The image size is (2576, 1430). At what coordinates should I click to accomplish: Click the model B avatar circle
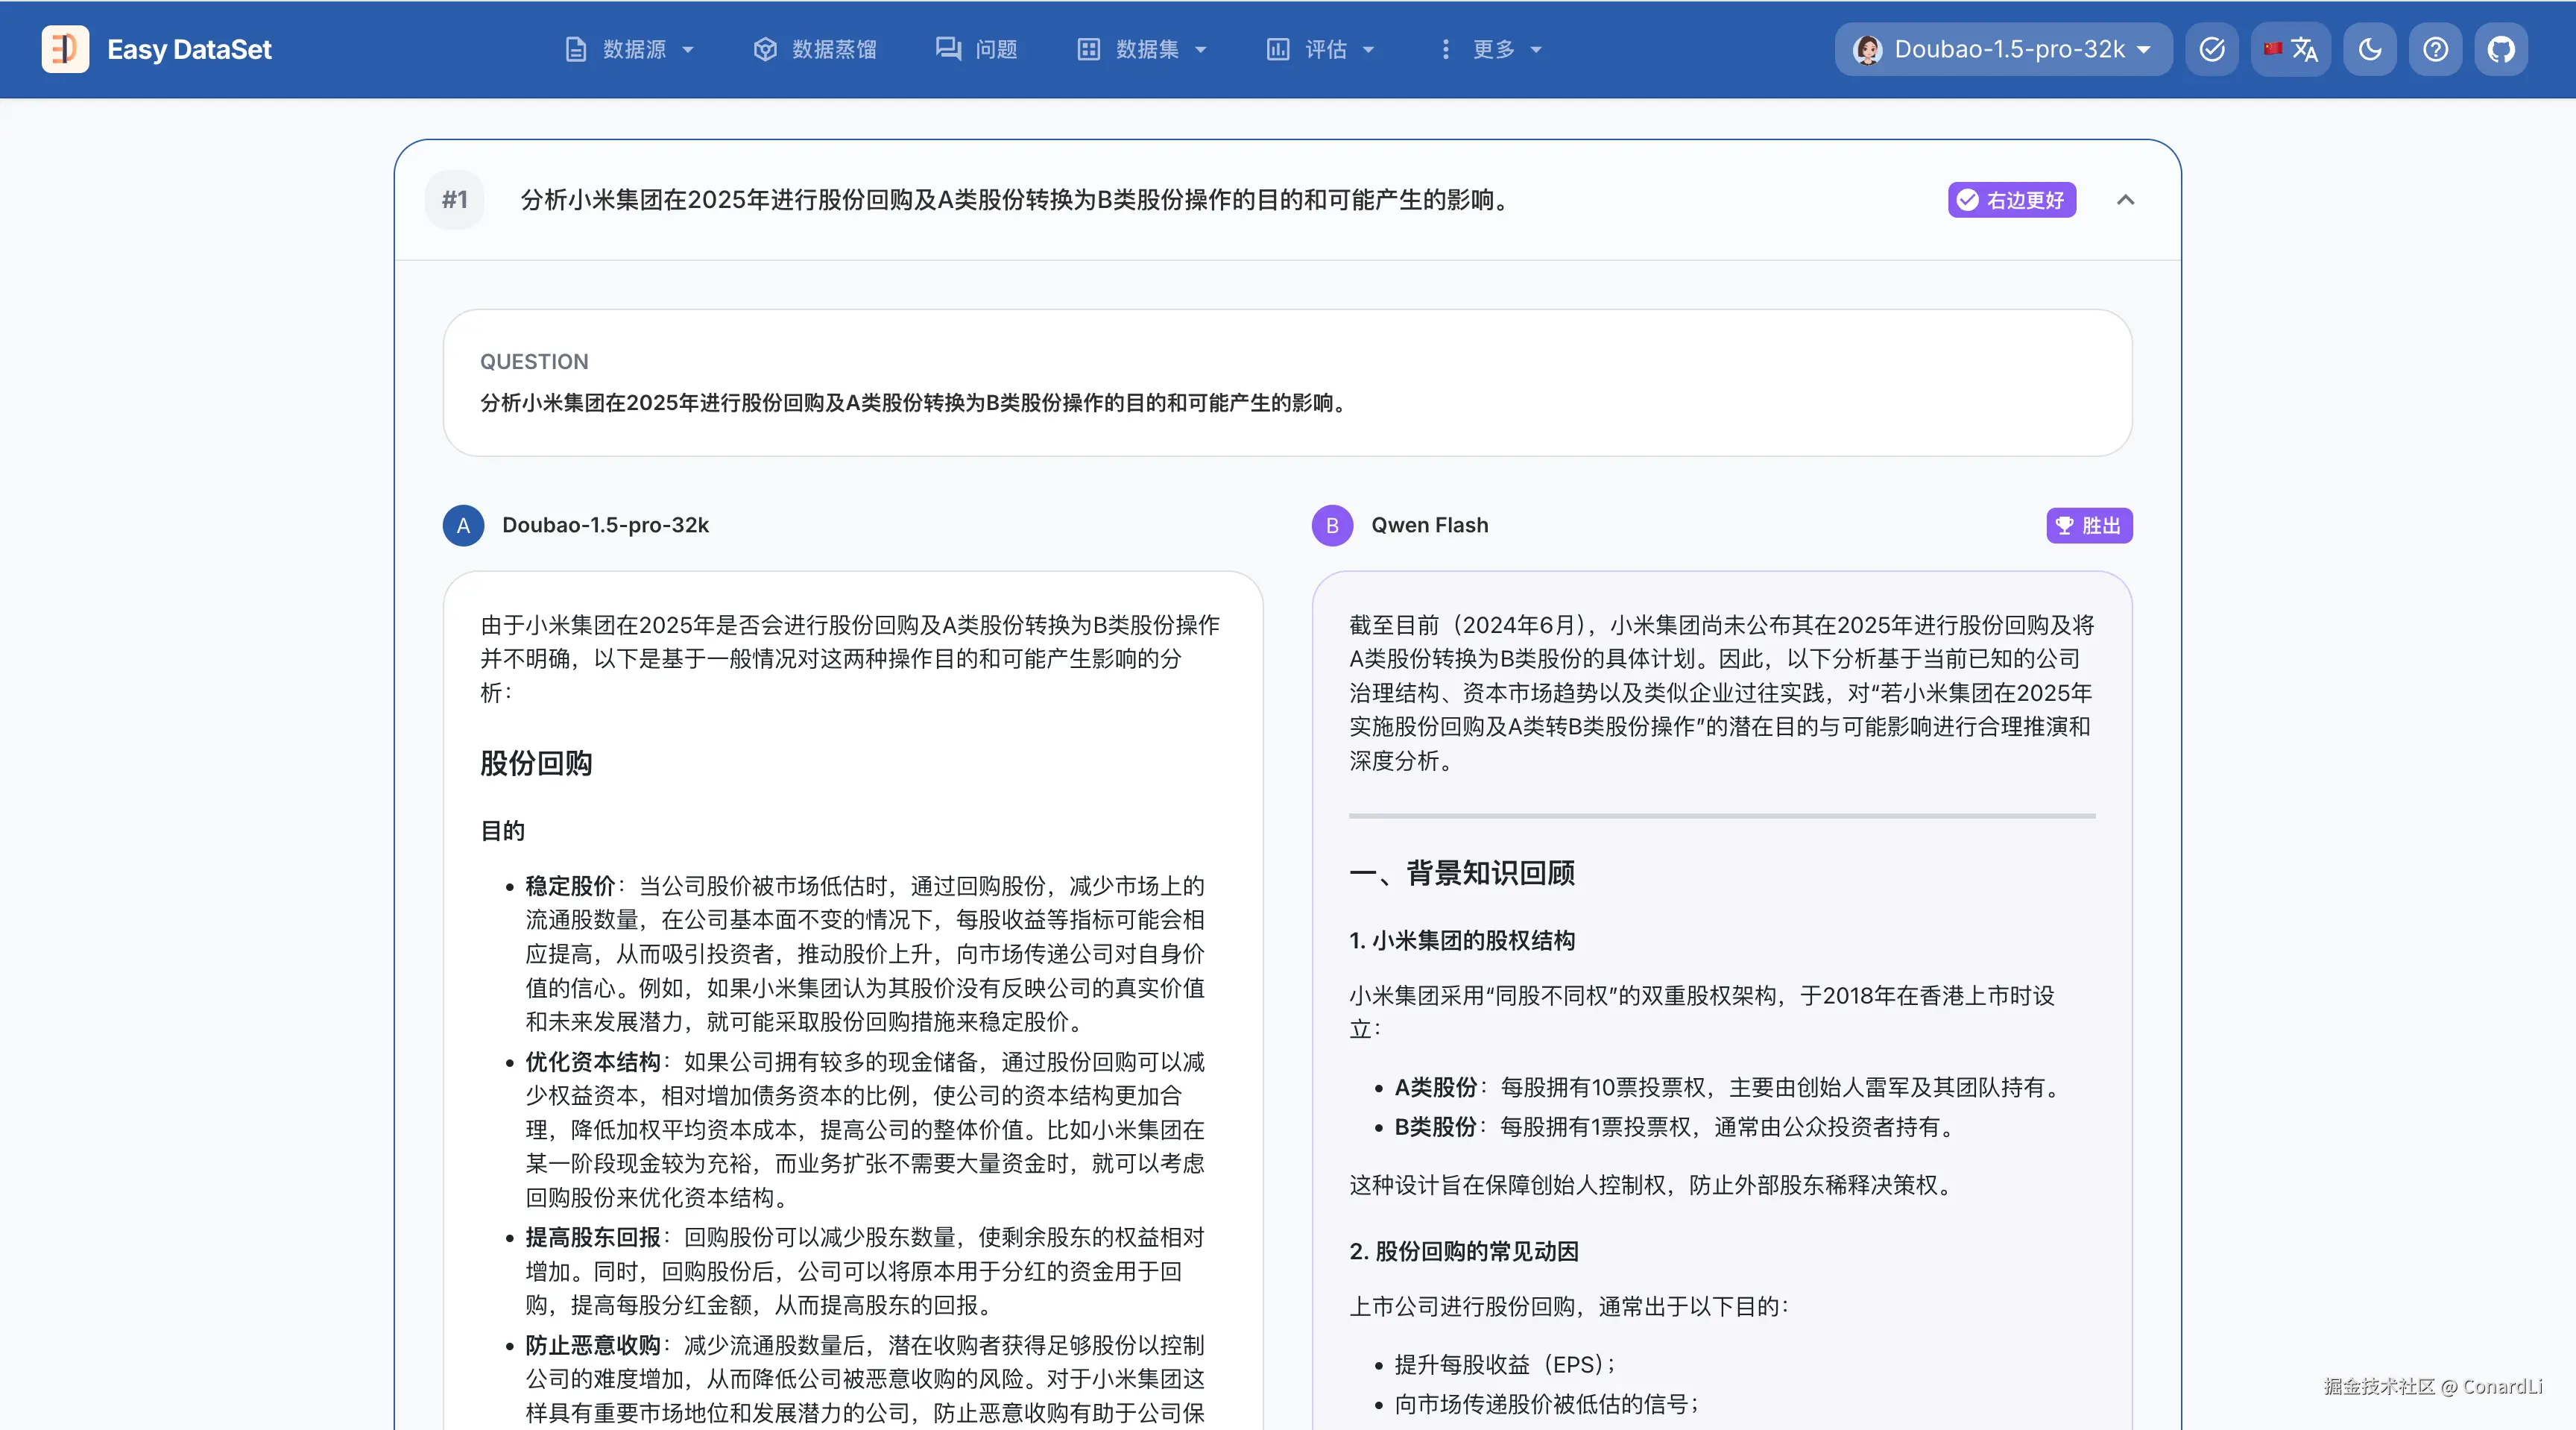(1332, 526)
